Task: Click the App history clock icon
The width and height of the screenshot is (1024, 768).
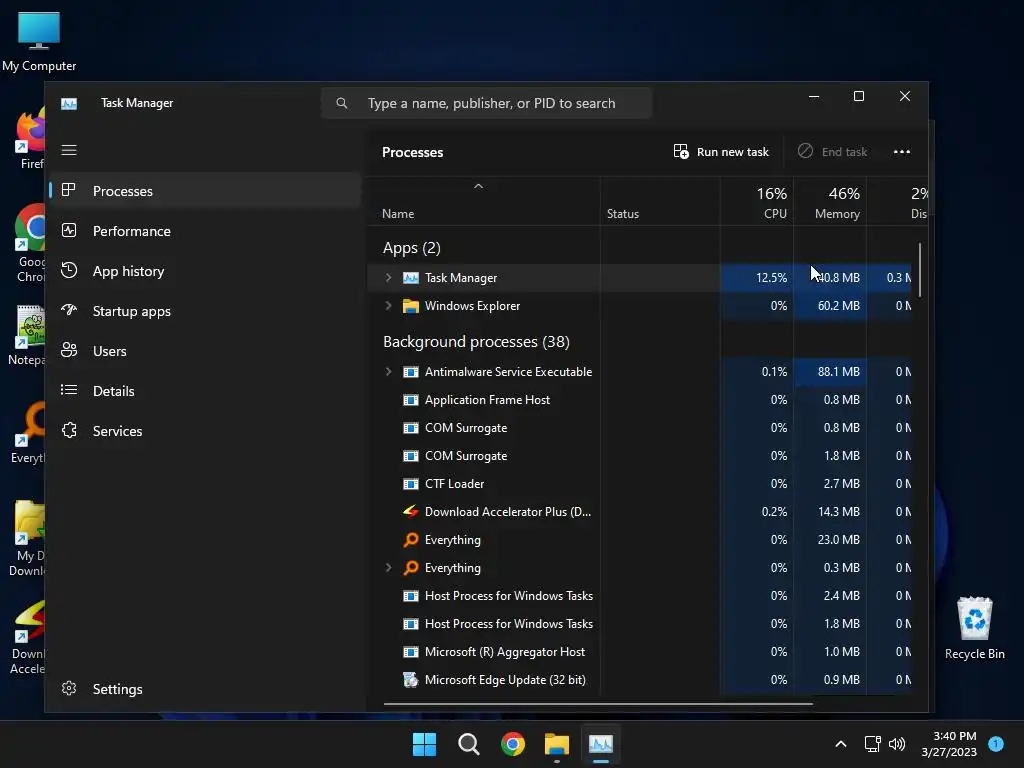Action: pos(69,270)
